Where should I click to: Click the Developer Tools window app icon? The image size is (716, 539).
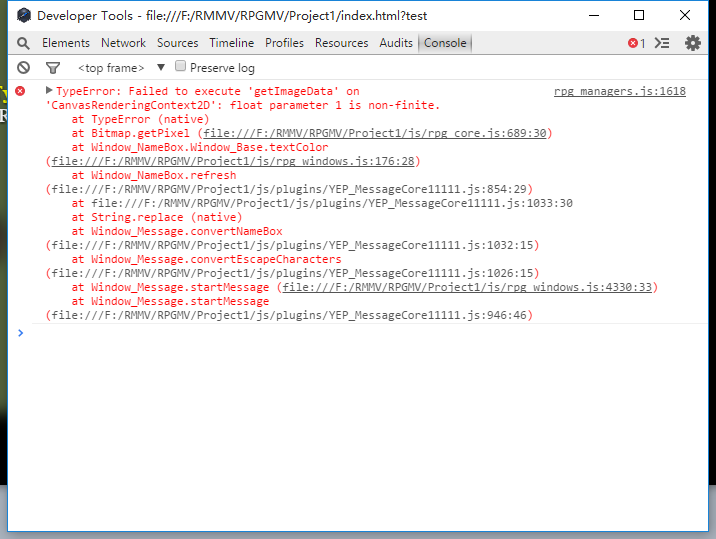coord(24,16)
